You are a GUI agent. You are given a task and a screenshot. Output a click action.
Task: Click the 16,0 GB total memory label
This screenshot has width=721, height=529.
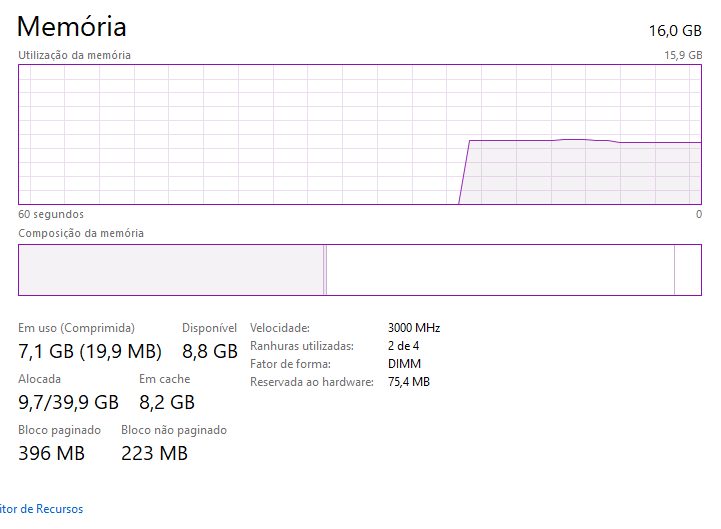pyautogui.click(x=675, y=30)
